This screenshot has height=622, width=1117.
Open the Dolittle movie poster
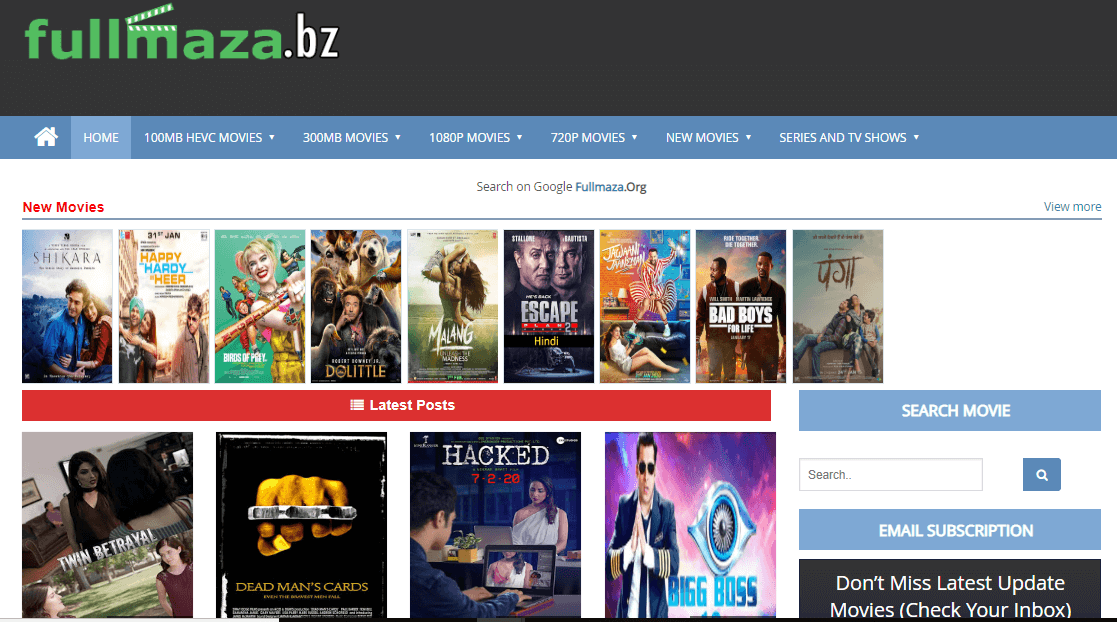point(356,306)
